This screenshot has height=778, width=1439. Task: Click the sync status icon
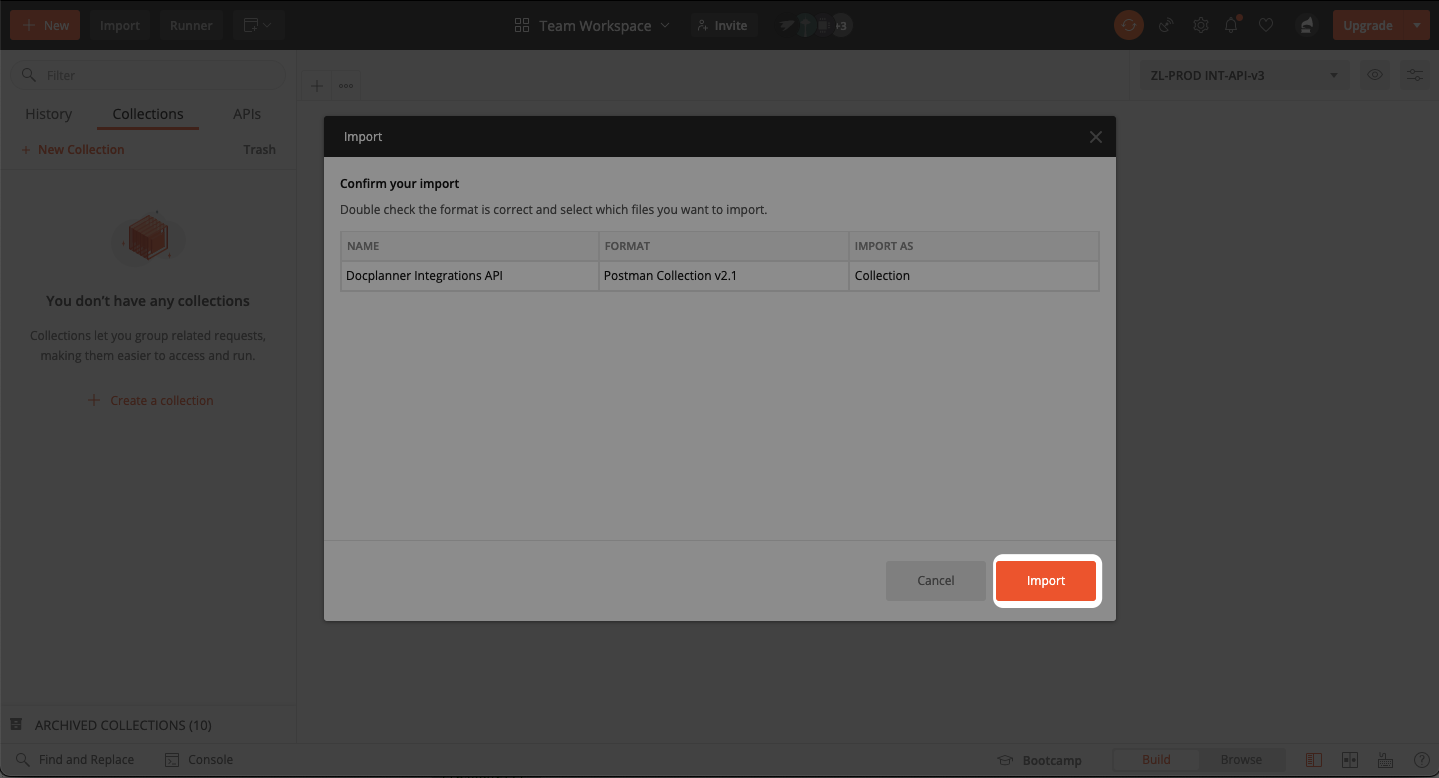click(1129, 25)
